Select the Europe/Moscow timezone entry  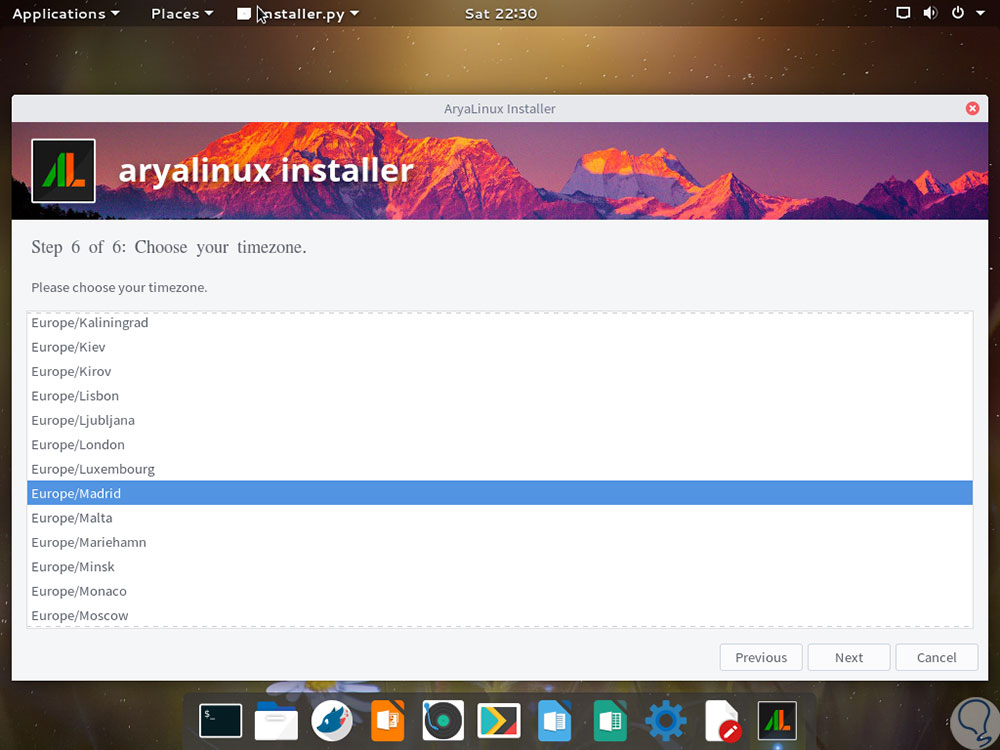pos(80,615)
